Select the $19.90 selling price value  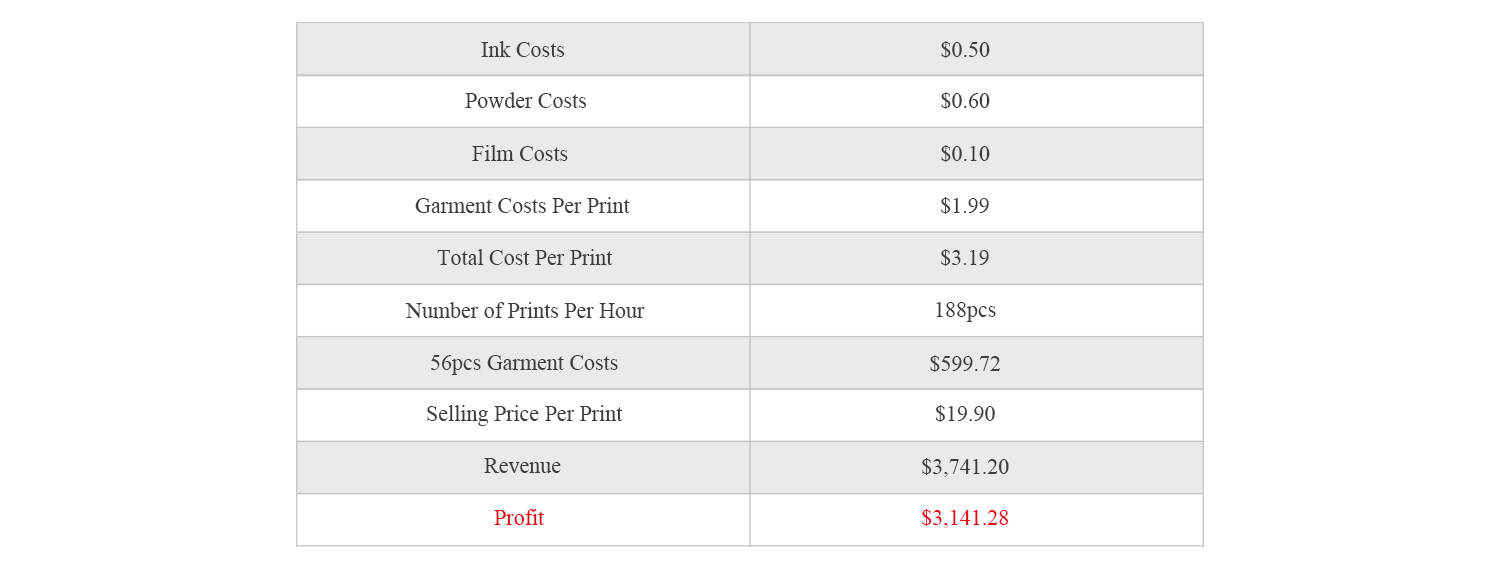click(x=965, y=414)
